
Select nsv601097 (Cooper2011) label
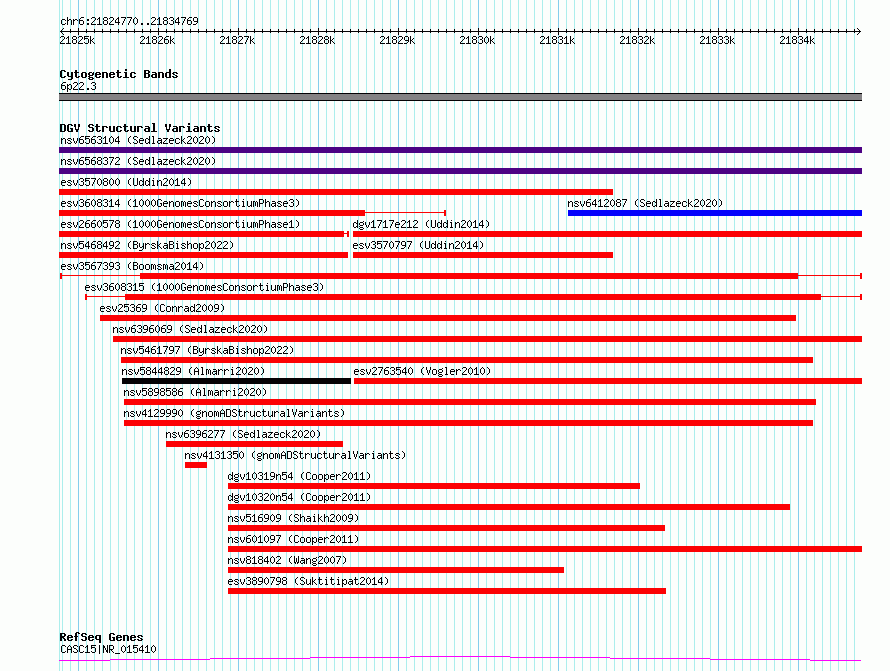(x=293, y=539)
